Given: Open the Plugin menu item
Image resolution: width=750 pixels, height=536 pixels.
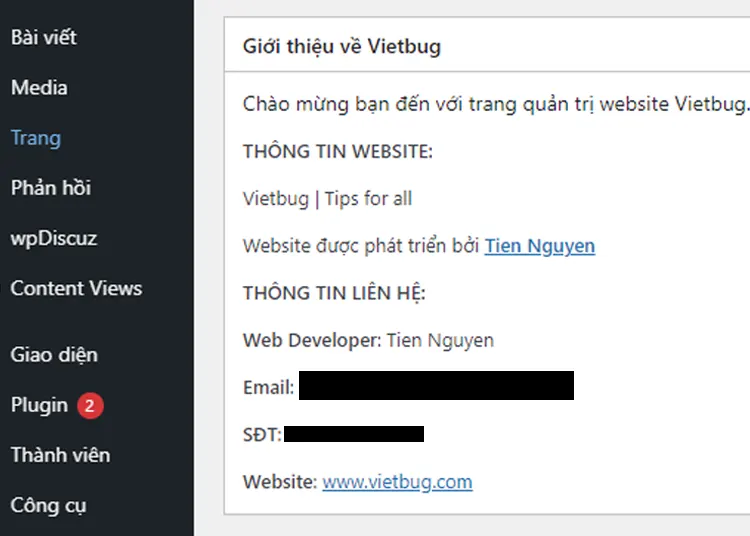Looking at the screenshot, I should tap(39, 405).
